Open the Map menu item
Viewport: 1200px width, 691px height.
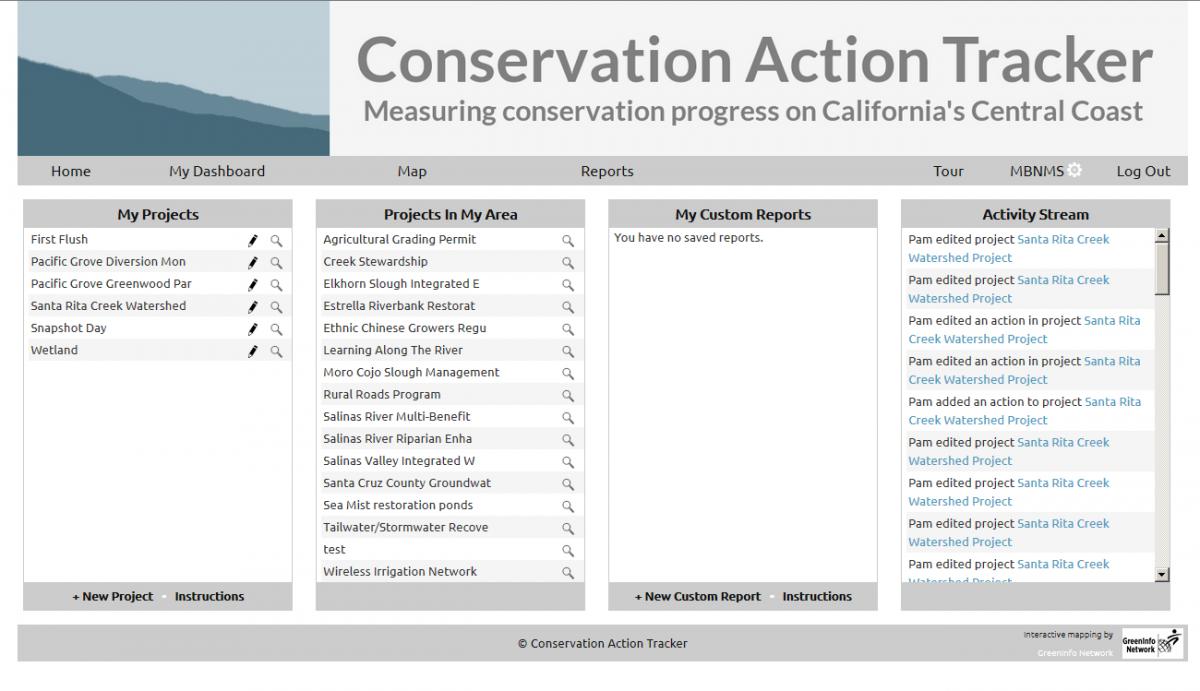[412, 171]
